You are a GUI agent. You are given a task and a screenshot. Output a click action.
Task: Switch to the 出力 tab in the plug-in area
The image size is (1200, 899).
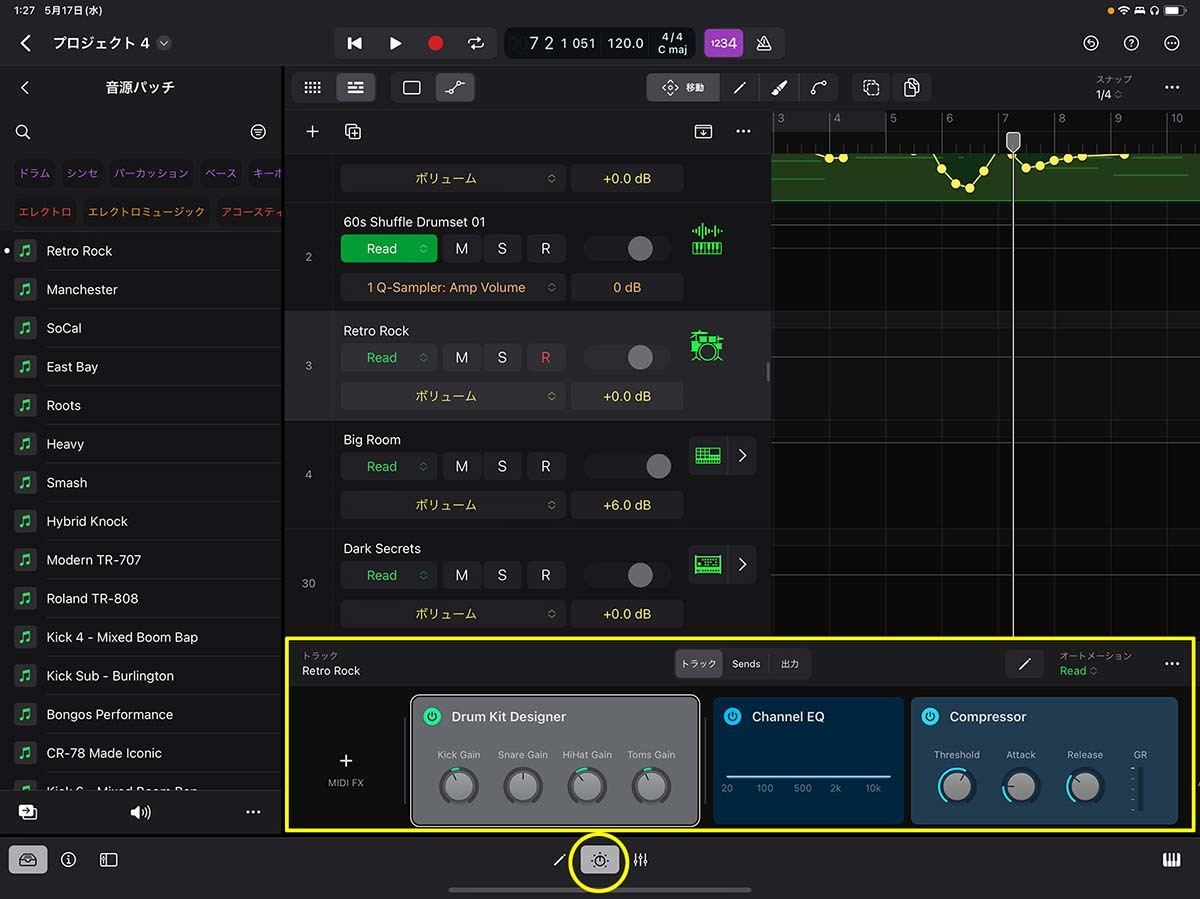790,664
